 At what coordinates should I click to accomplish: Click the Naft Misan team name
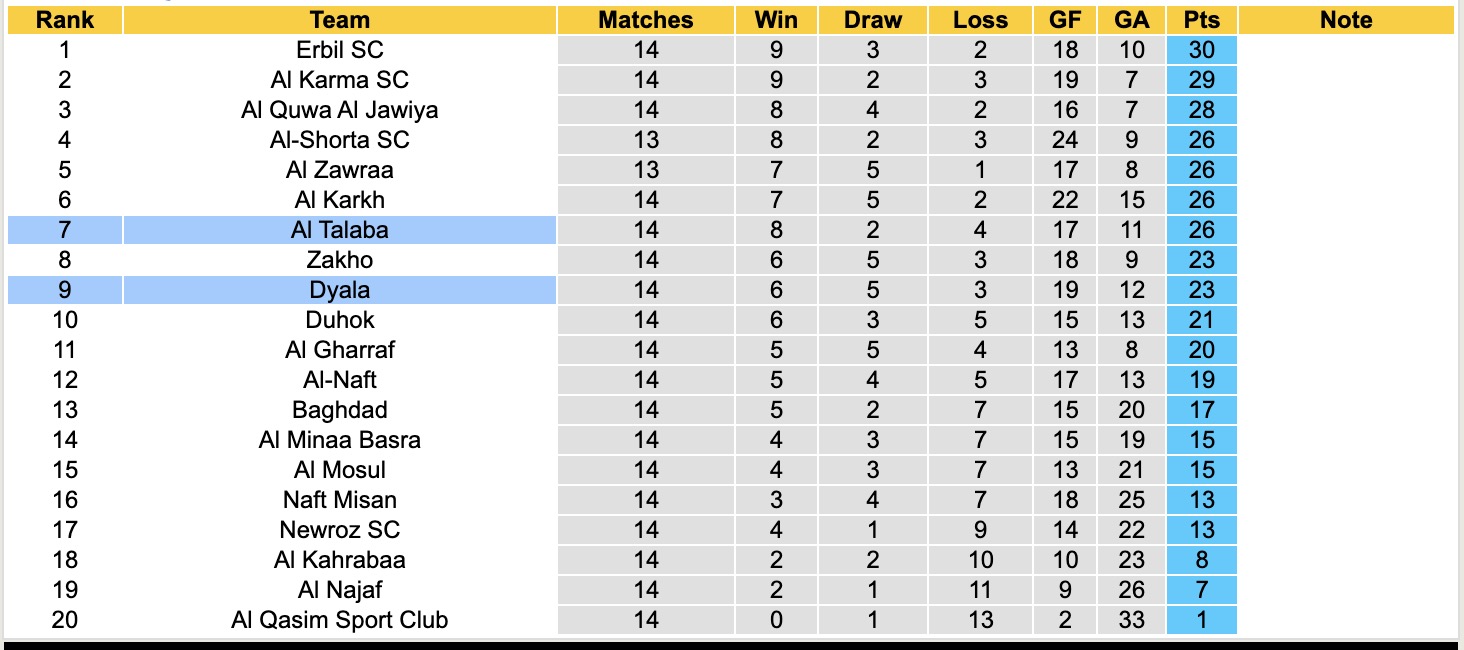(x=340, y=500)
